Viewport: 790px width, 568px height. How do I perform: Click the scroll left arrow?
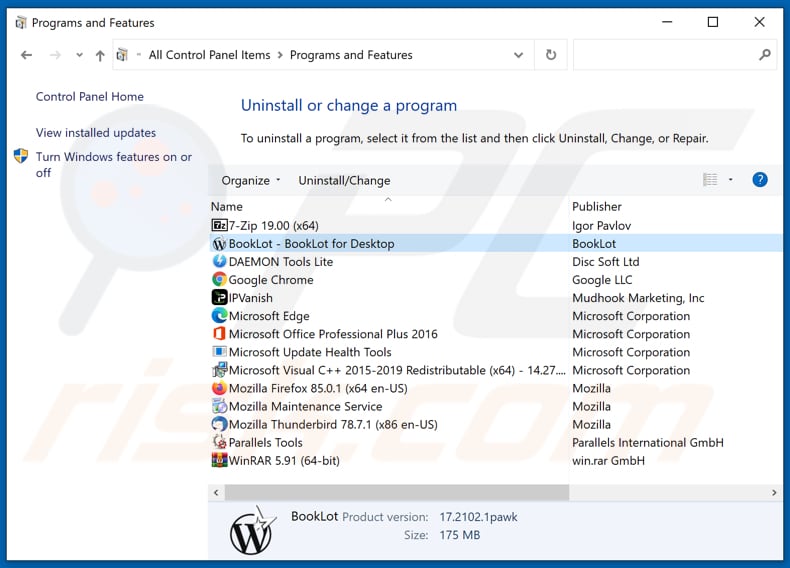[x=216, y=492]
